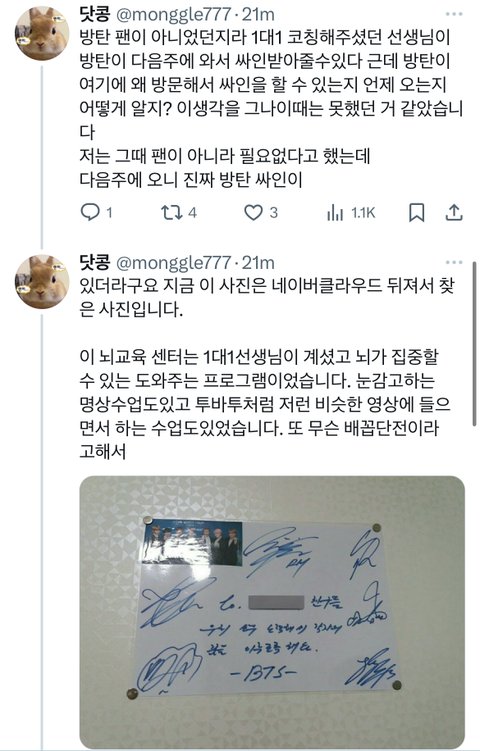480x751 pixels.
Task: Share the first tweet via upload icon
Action: pyautogui.click(x=454, y=213)
